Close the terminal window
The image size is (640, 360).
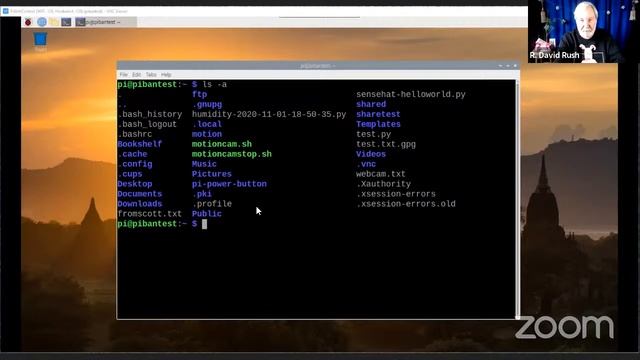click(515, 66)
